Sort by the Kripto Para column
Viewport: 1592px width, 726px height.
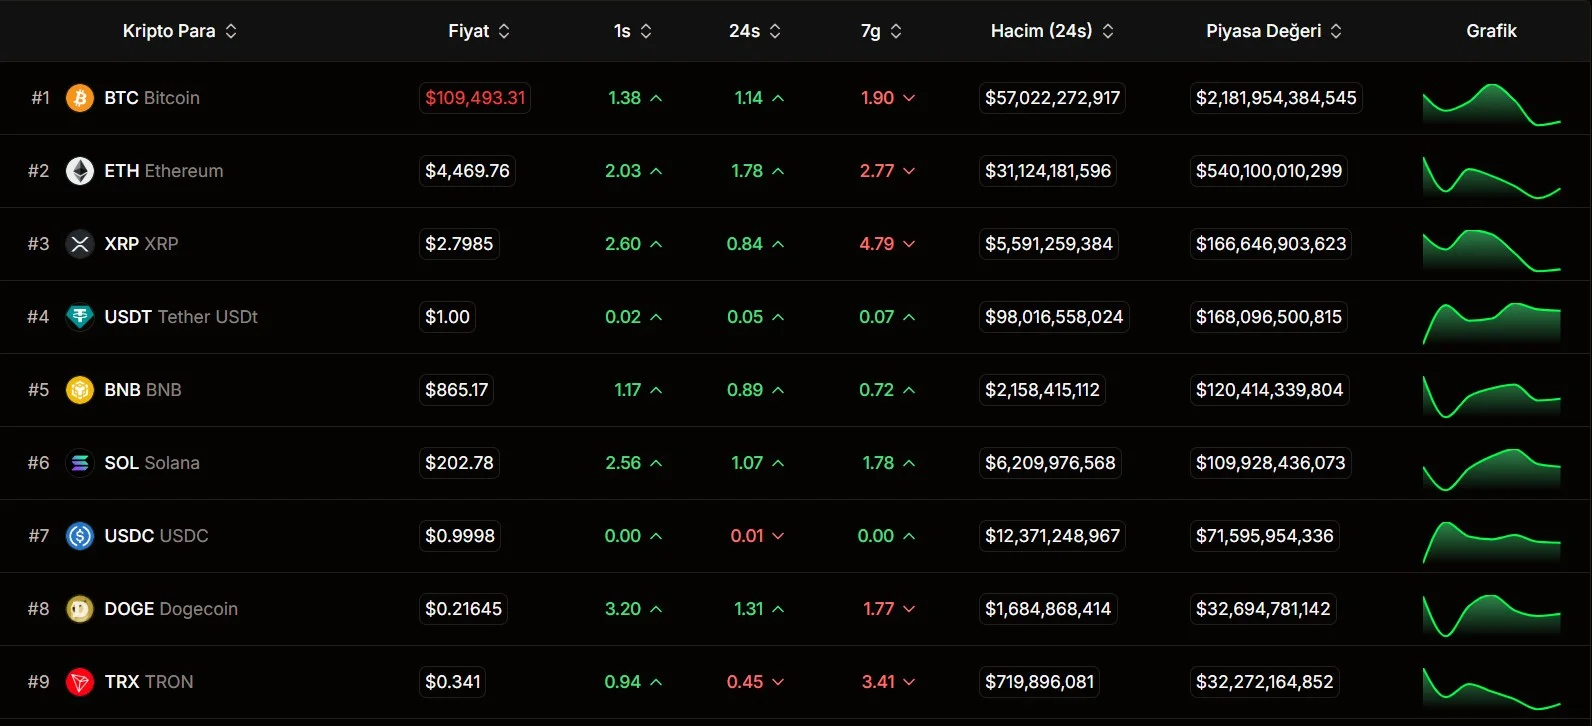(x=180, y=31)
